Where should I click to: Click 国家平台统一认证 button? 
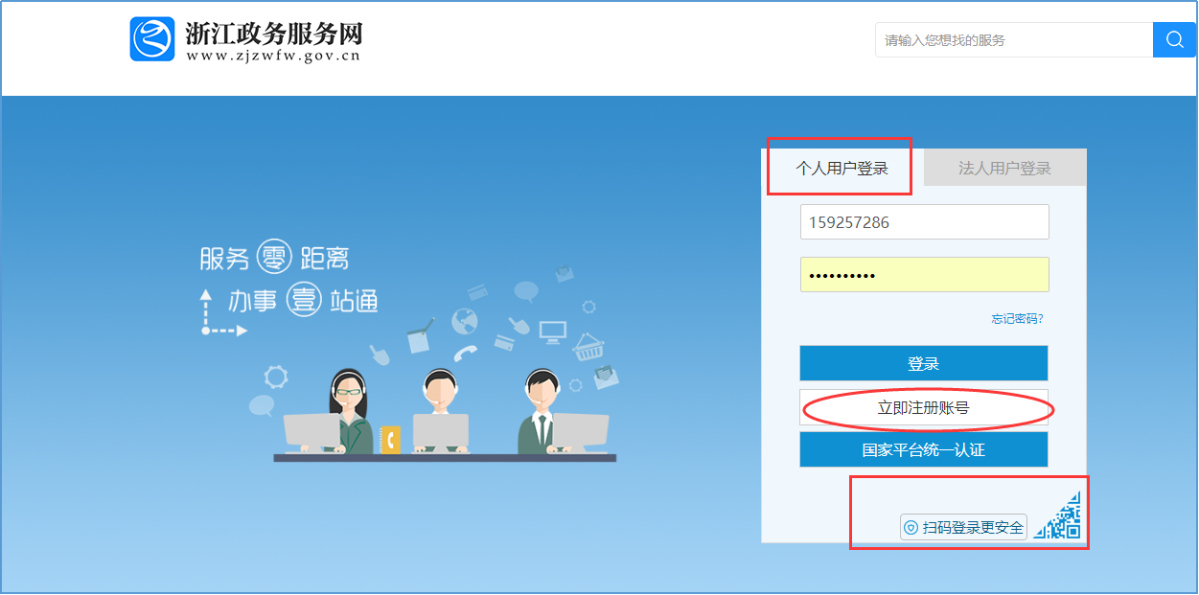click(x=923, y=450)
